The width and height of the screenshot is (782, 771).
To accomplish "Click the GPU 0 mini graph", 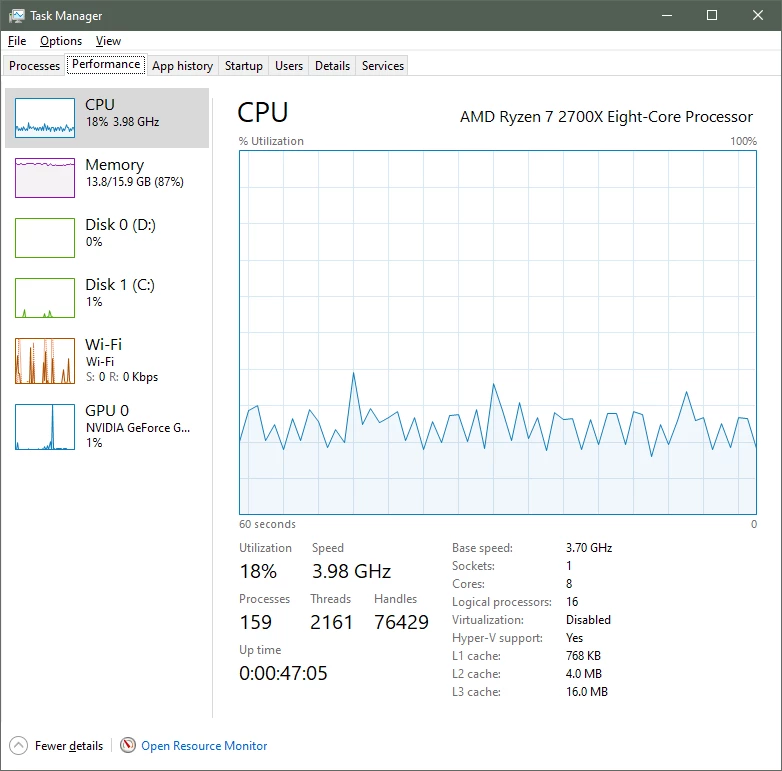I will click(x=45, y=427).
